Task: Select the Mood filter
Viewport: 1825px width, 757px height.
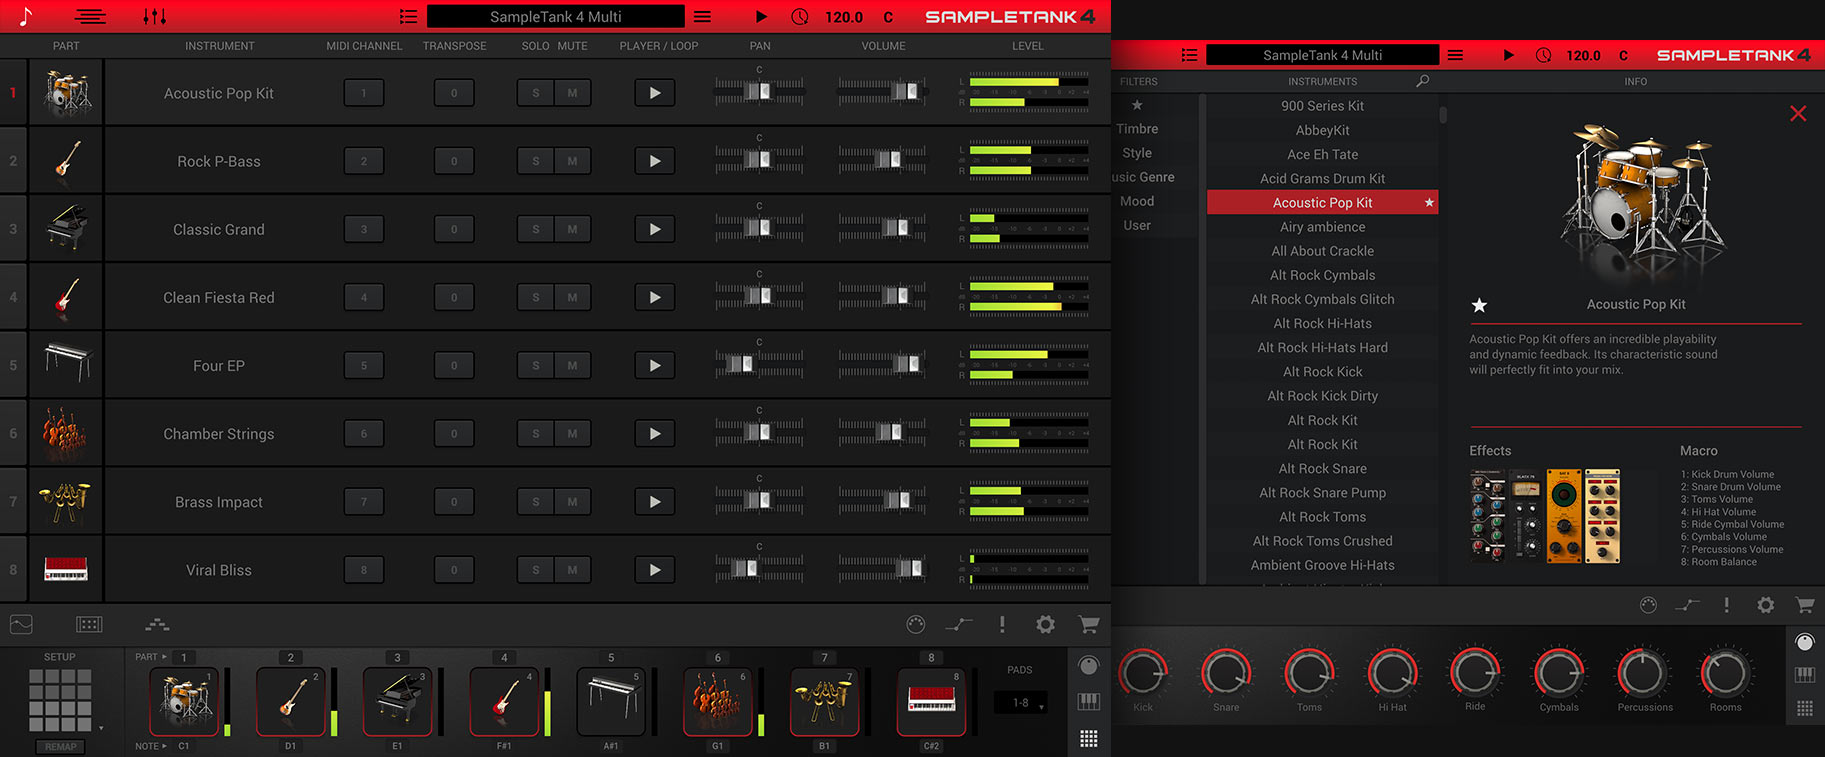Action: (x=1137, y=201)
